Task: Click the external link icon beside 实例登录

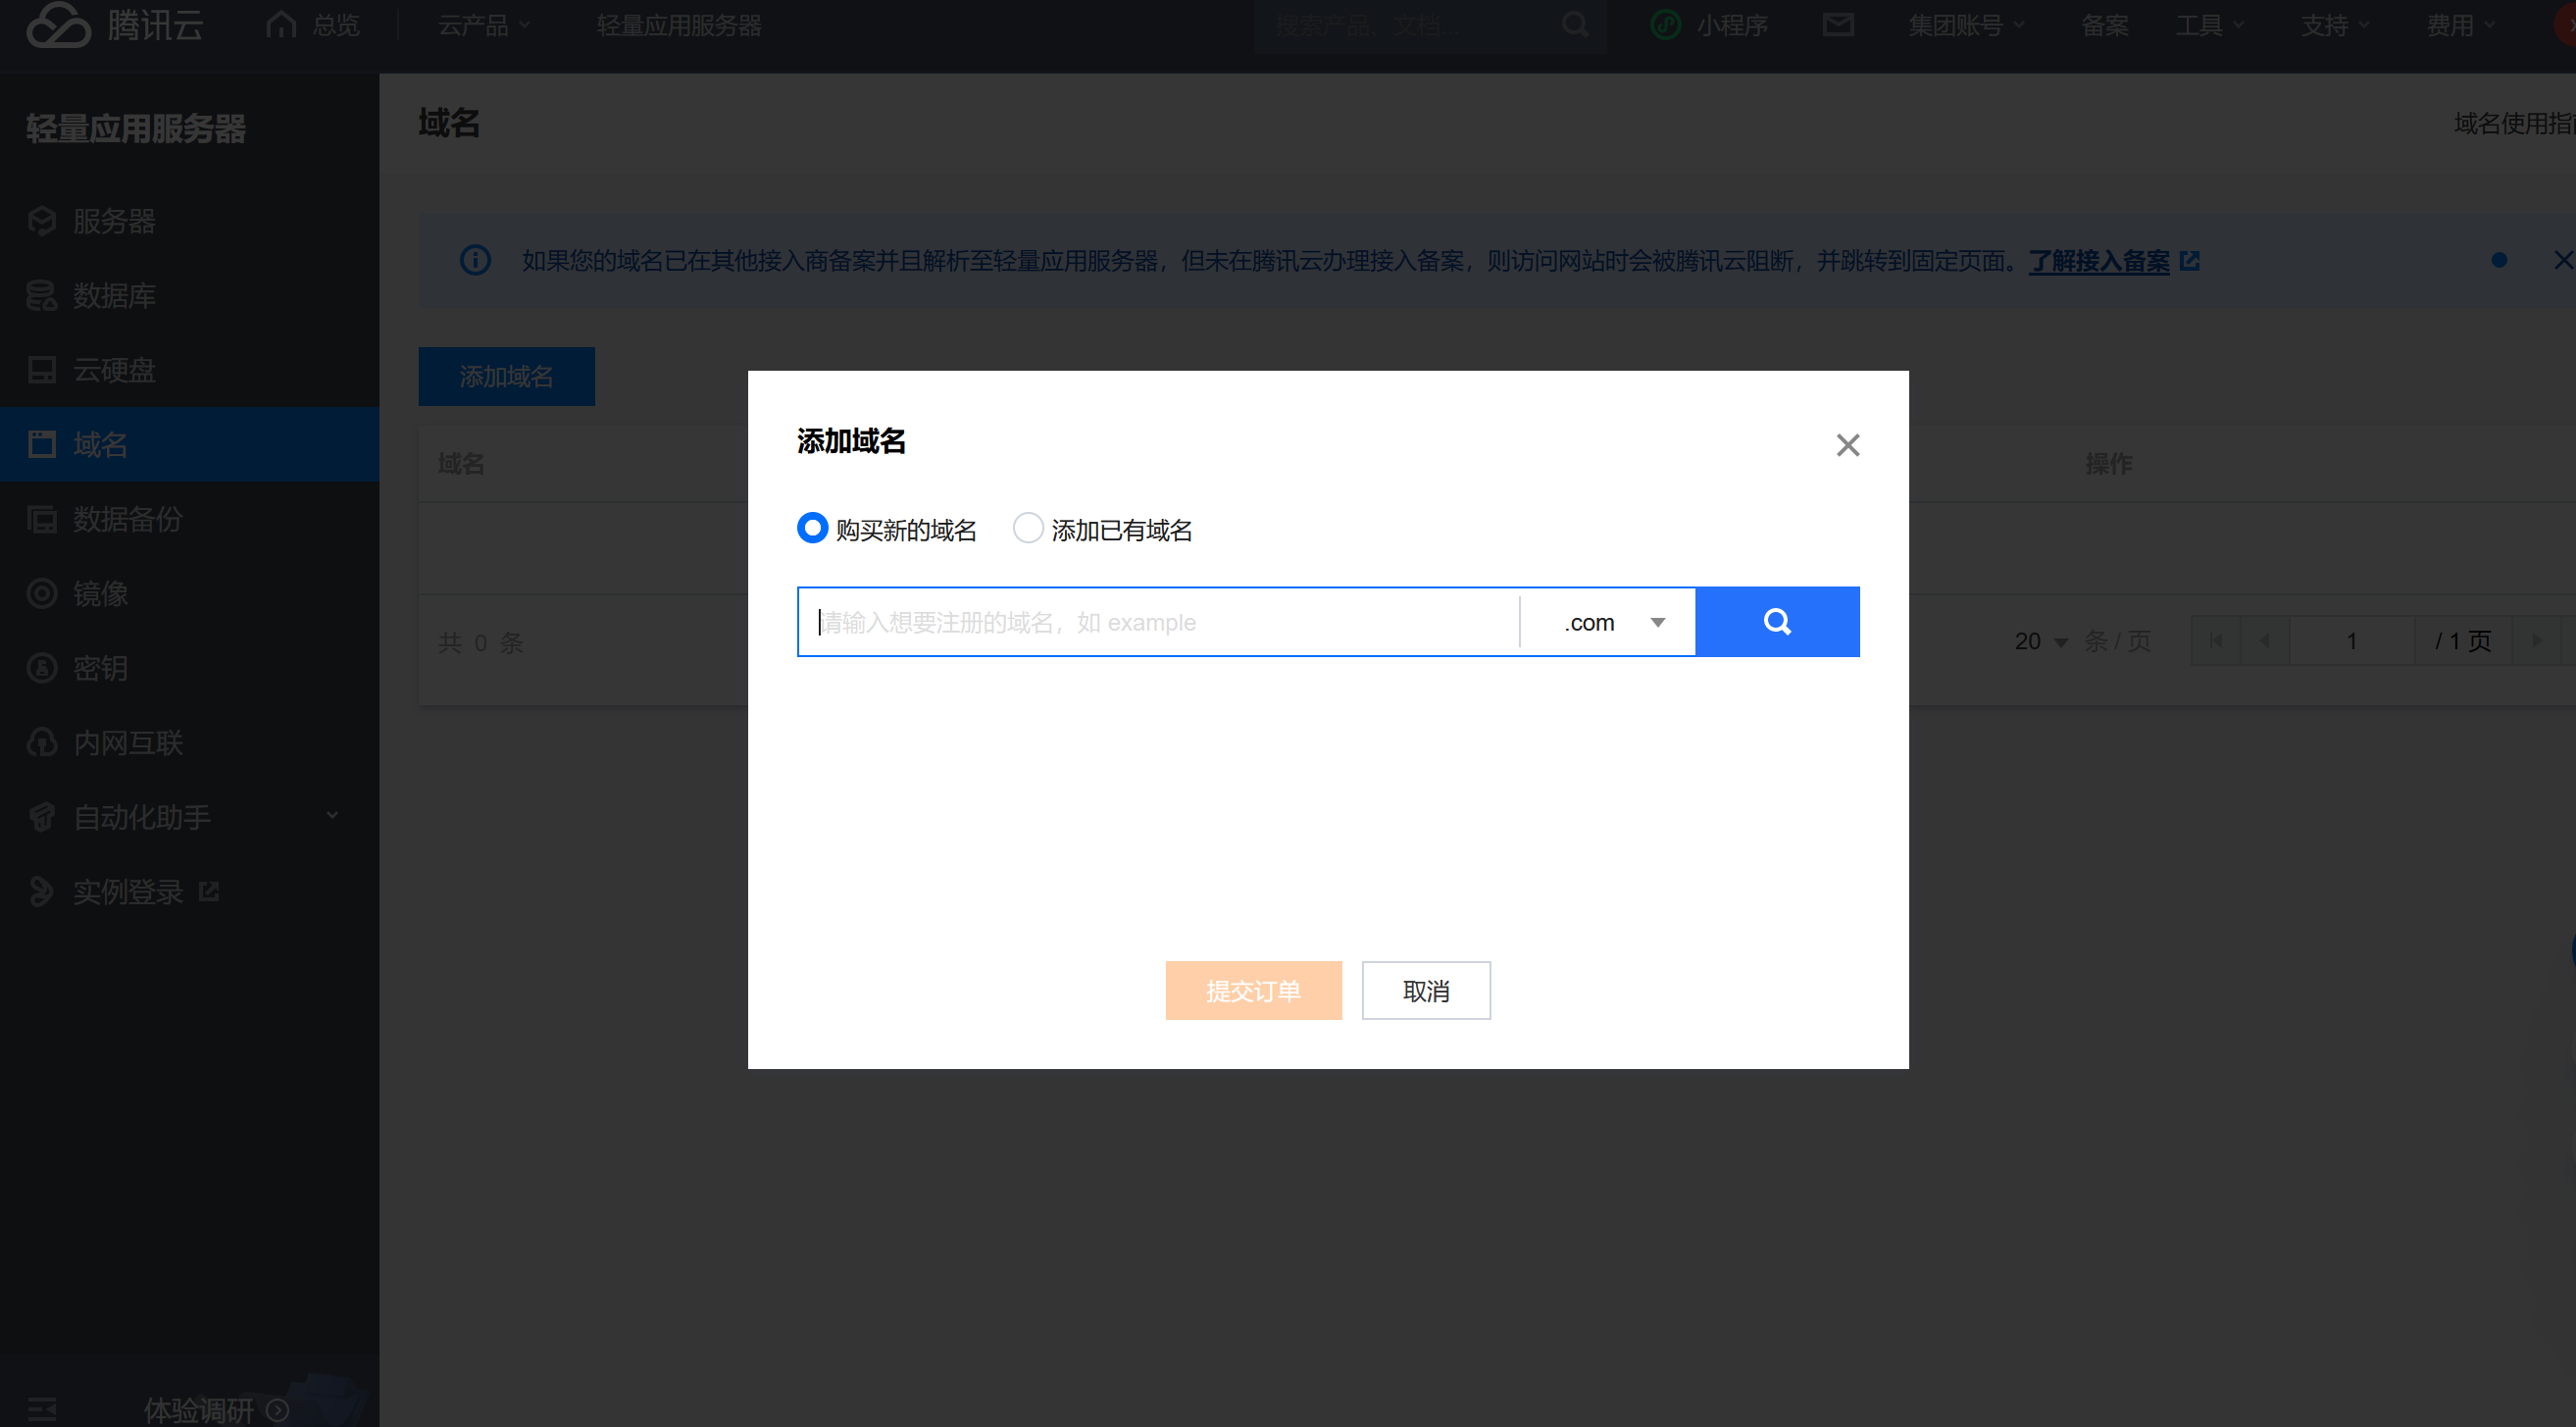Action: click(209, 891)
